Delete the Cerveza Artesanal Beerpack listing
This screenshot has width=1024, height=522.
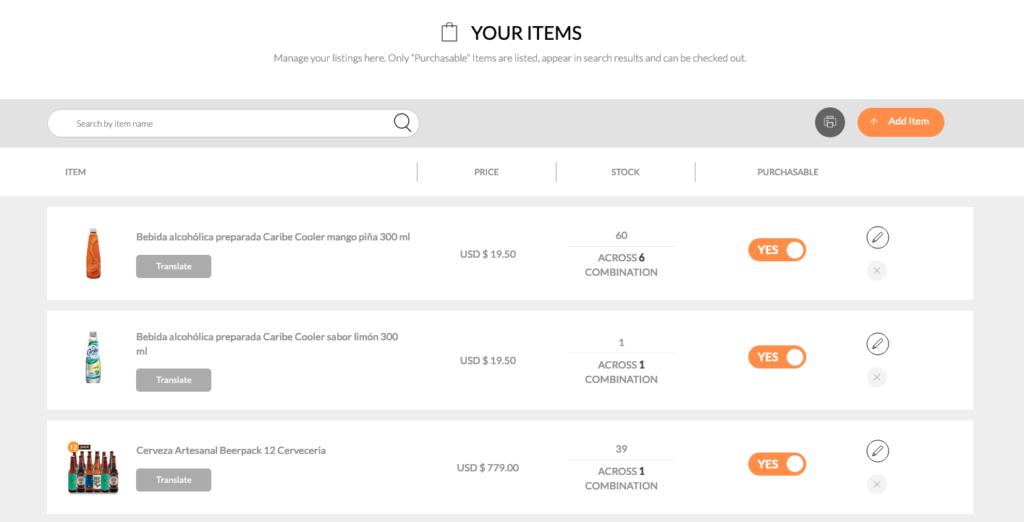877,484
